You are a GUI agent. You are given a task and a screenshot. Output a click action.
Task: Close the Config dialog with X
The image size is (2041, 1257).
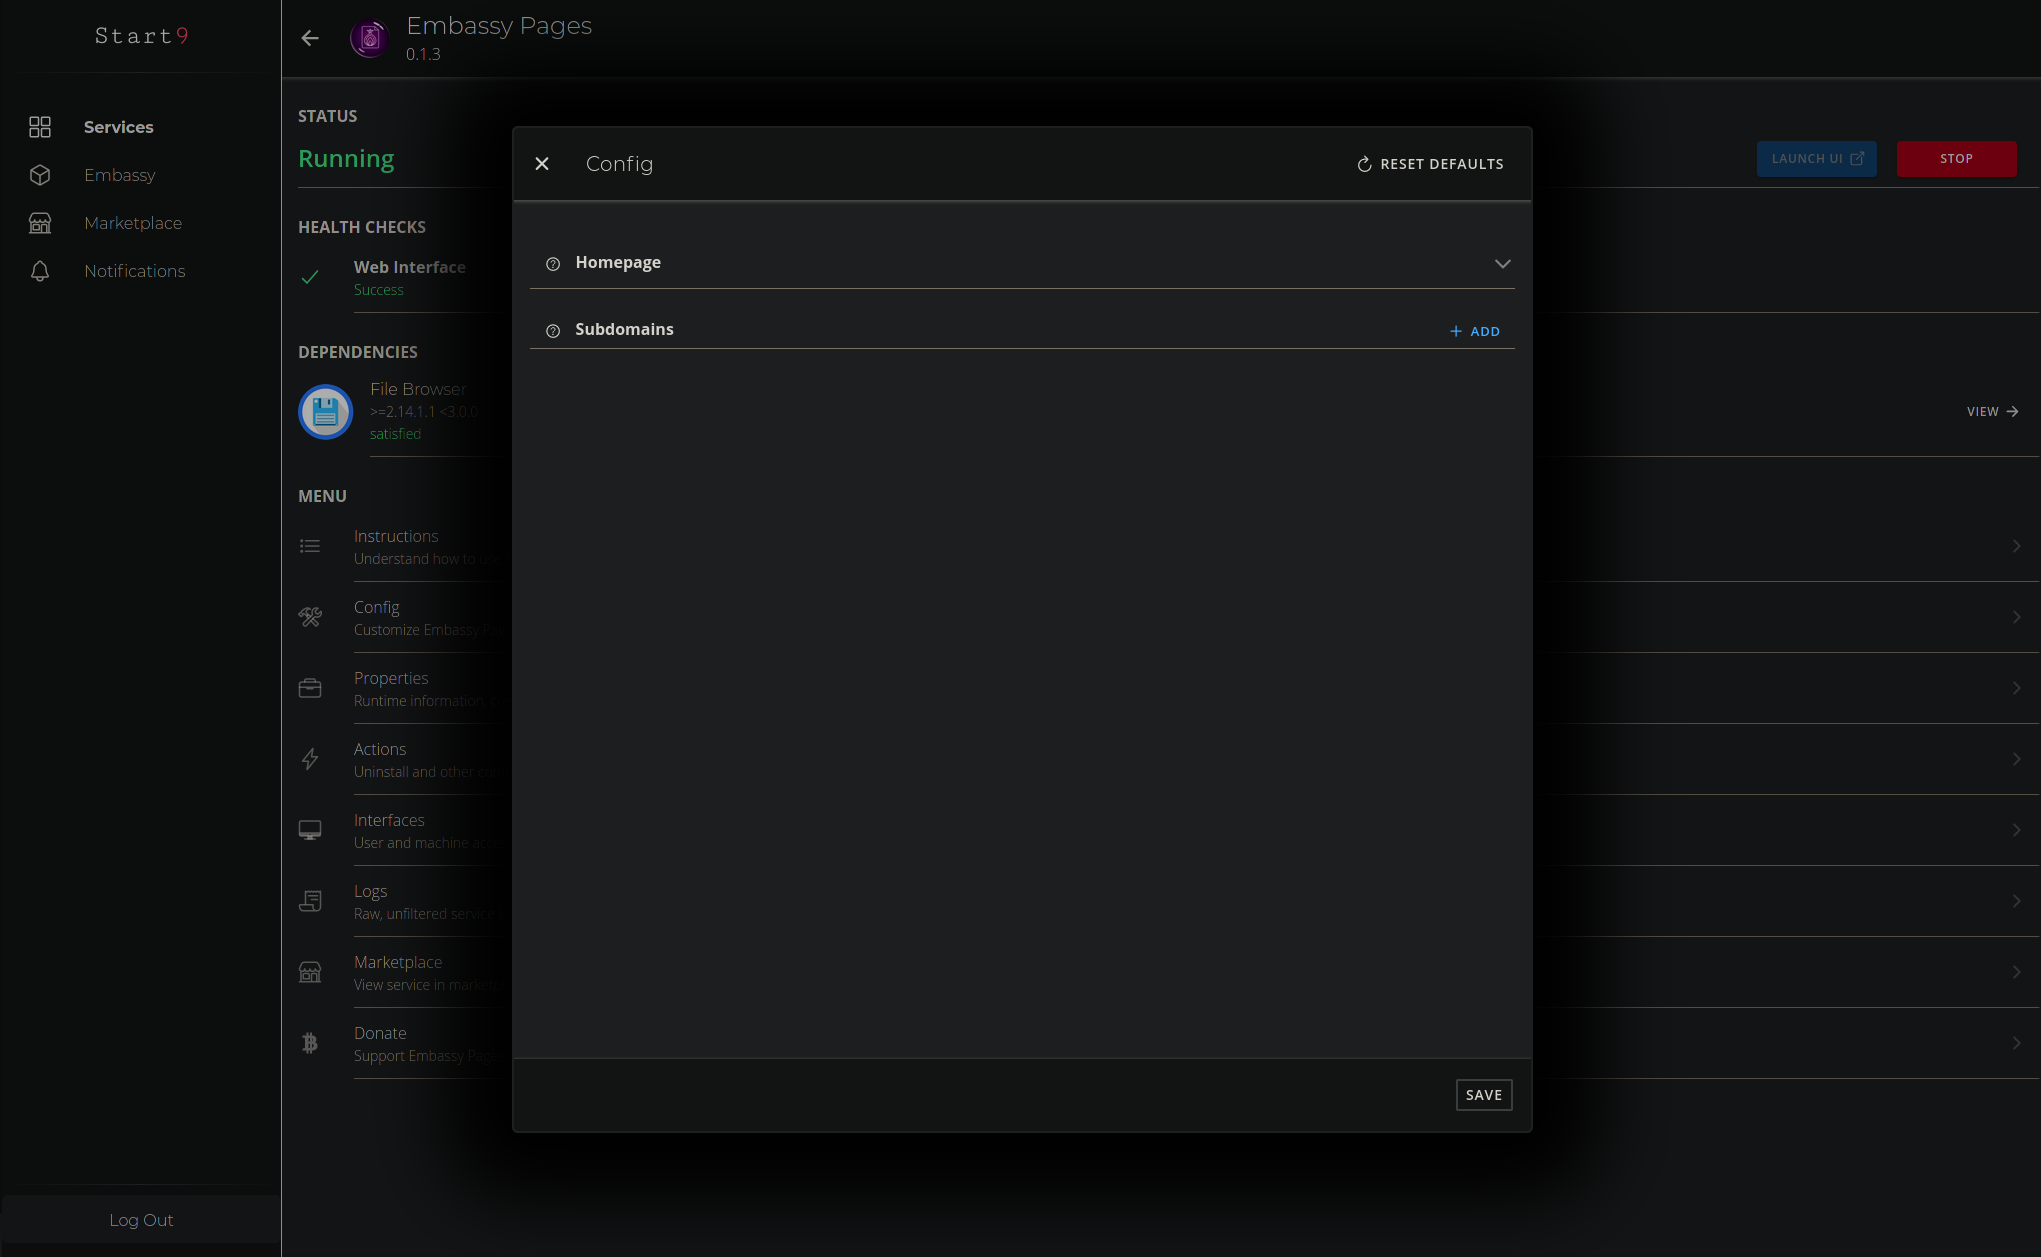click(x=542, y=164)
